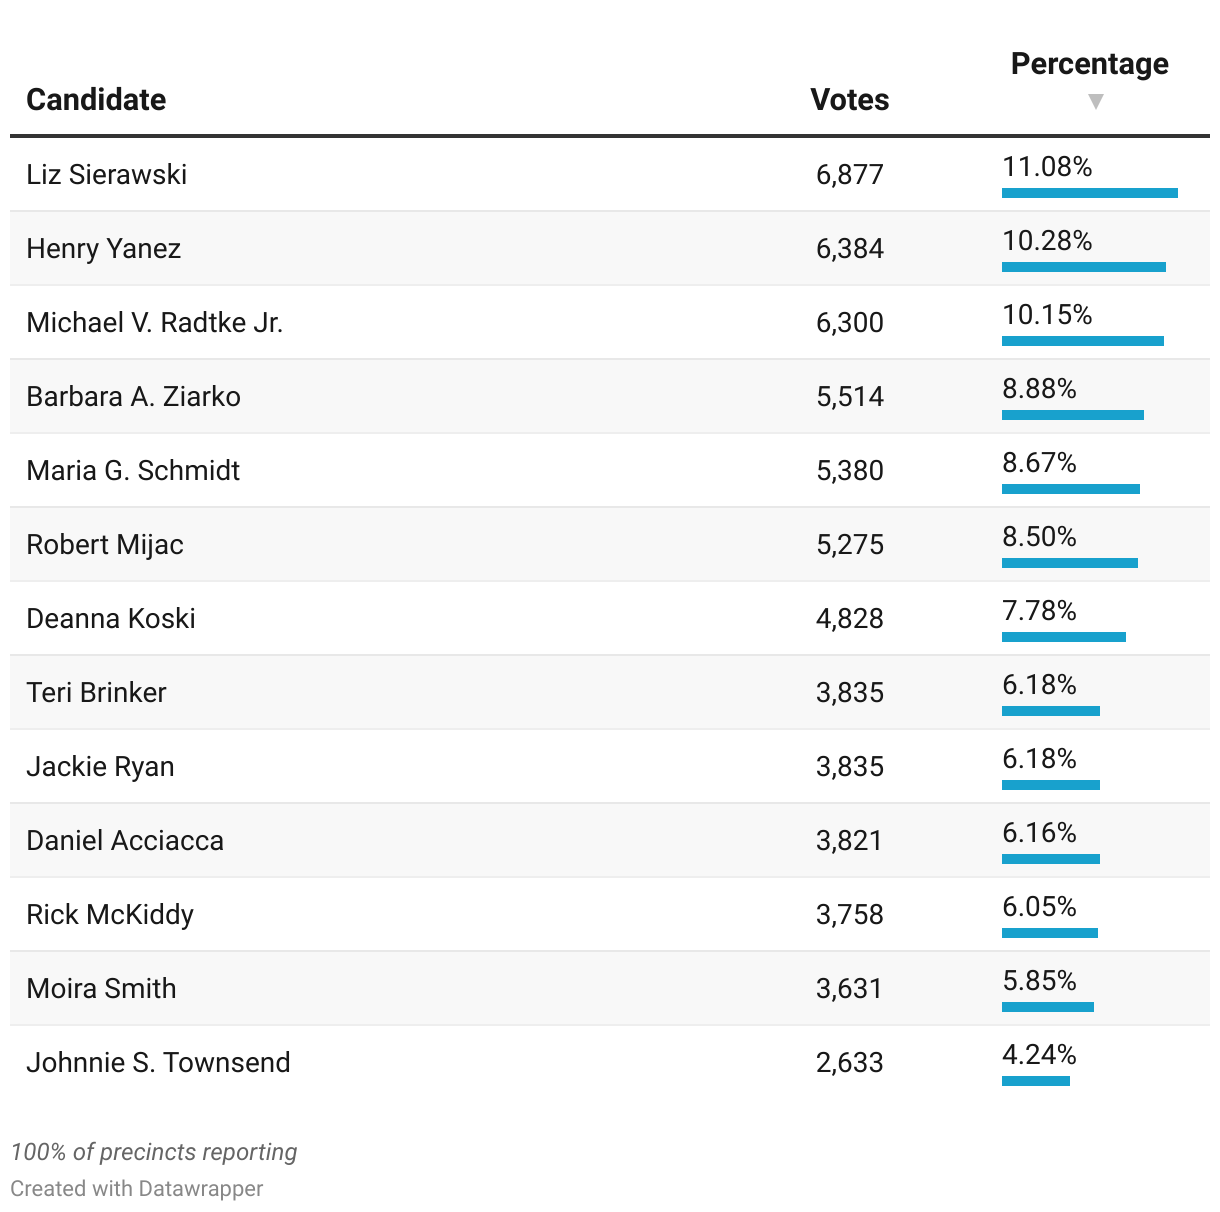Select the Liz Sierawski row name
This screenshot has height=1212, width=1220.
coord(107,174)
